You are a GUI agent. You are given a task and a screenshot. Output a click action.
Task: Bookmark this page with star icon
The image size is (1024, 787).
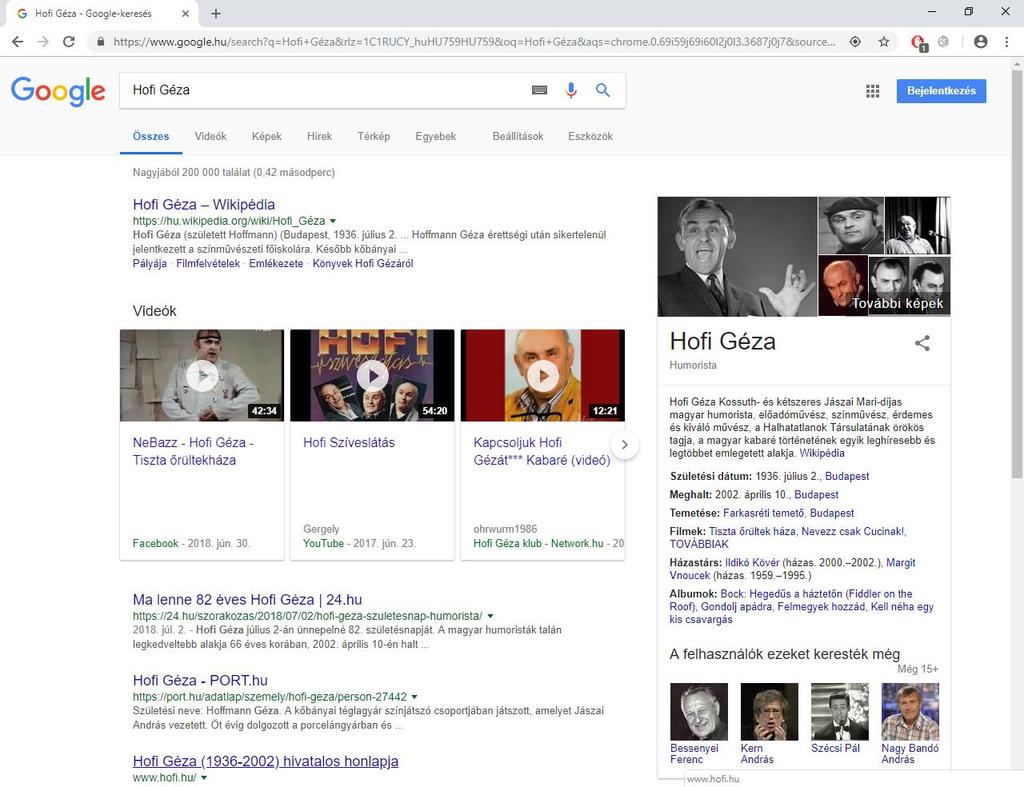tap(884, 42)
